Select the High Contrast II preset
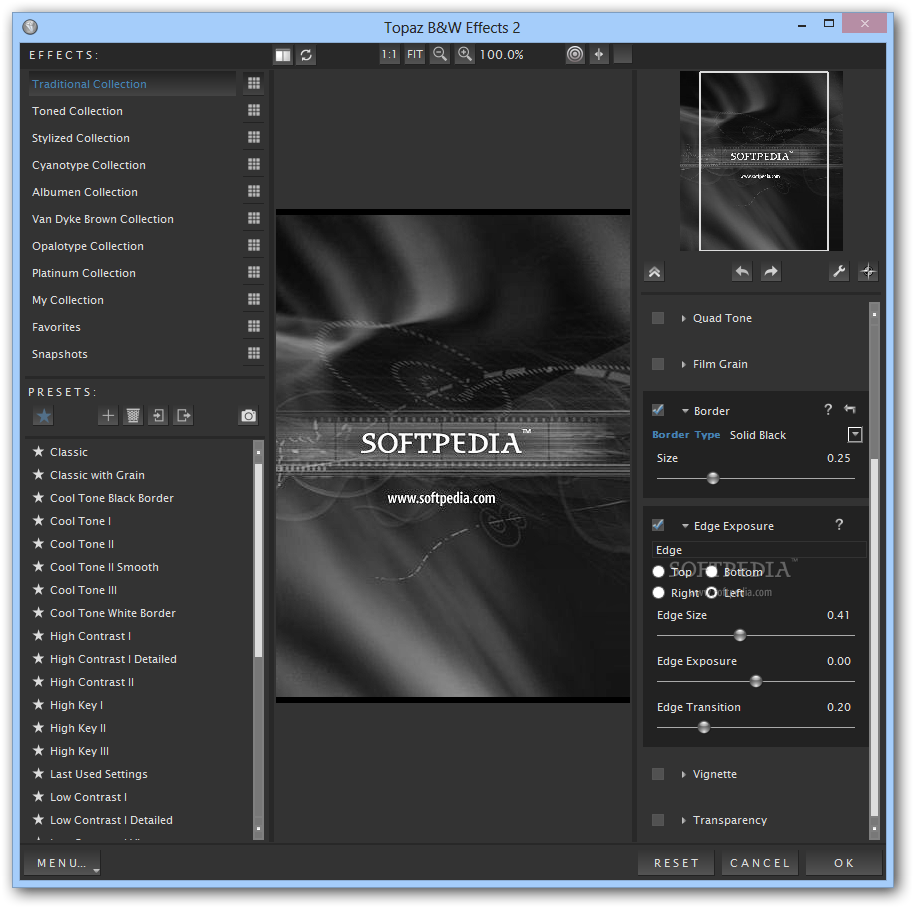 92,682
